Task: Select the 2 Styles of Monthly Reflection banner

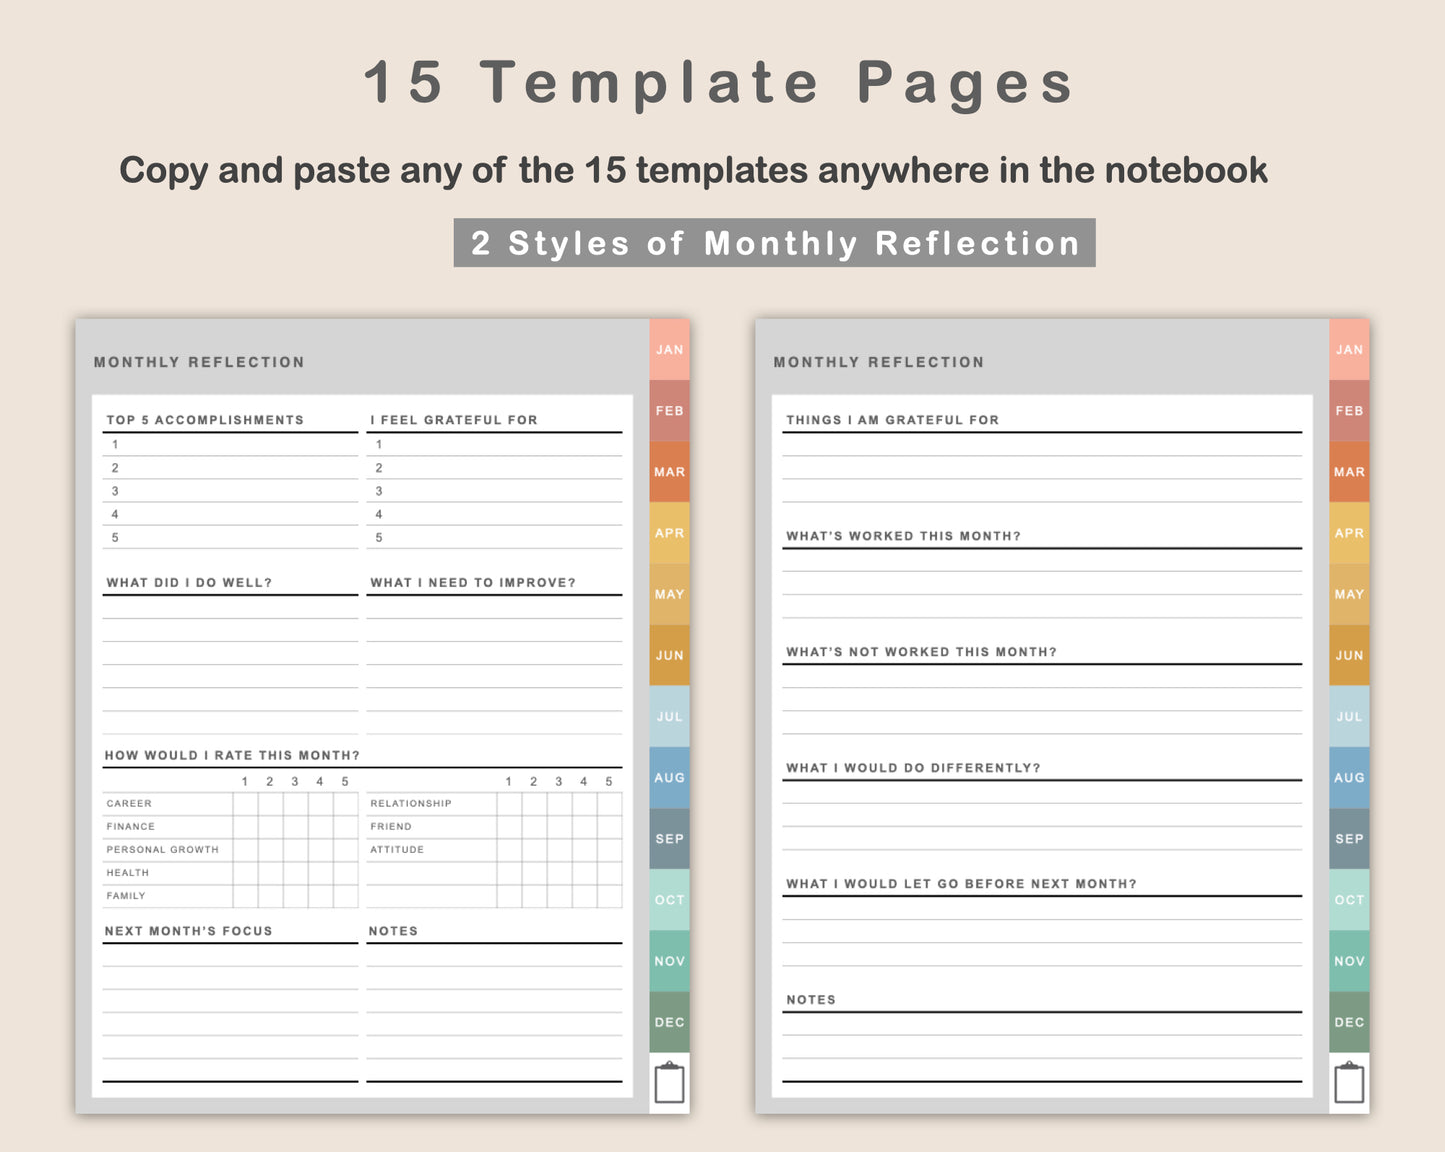Action: pos(775,243)
